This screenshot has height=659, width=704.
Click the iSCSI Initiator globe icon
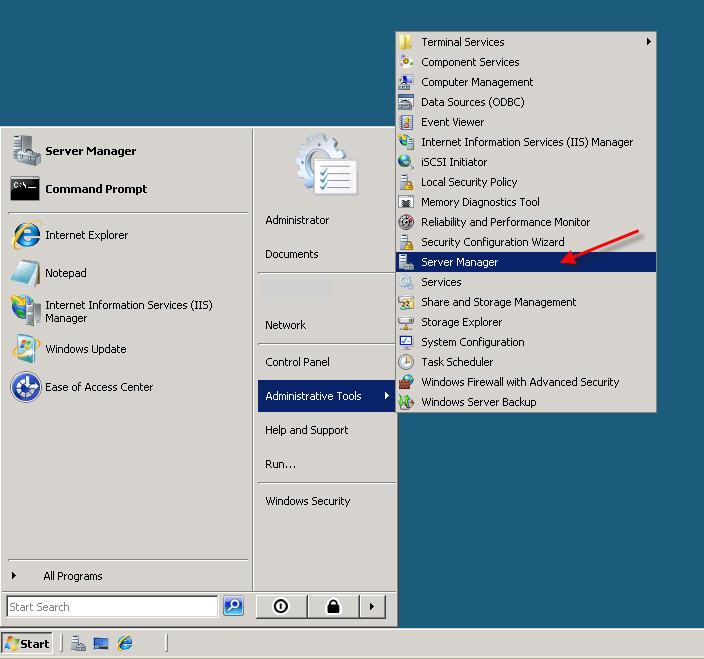click(406, 162)
